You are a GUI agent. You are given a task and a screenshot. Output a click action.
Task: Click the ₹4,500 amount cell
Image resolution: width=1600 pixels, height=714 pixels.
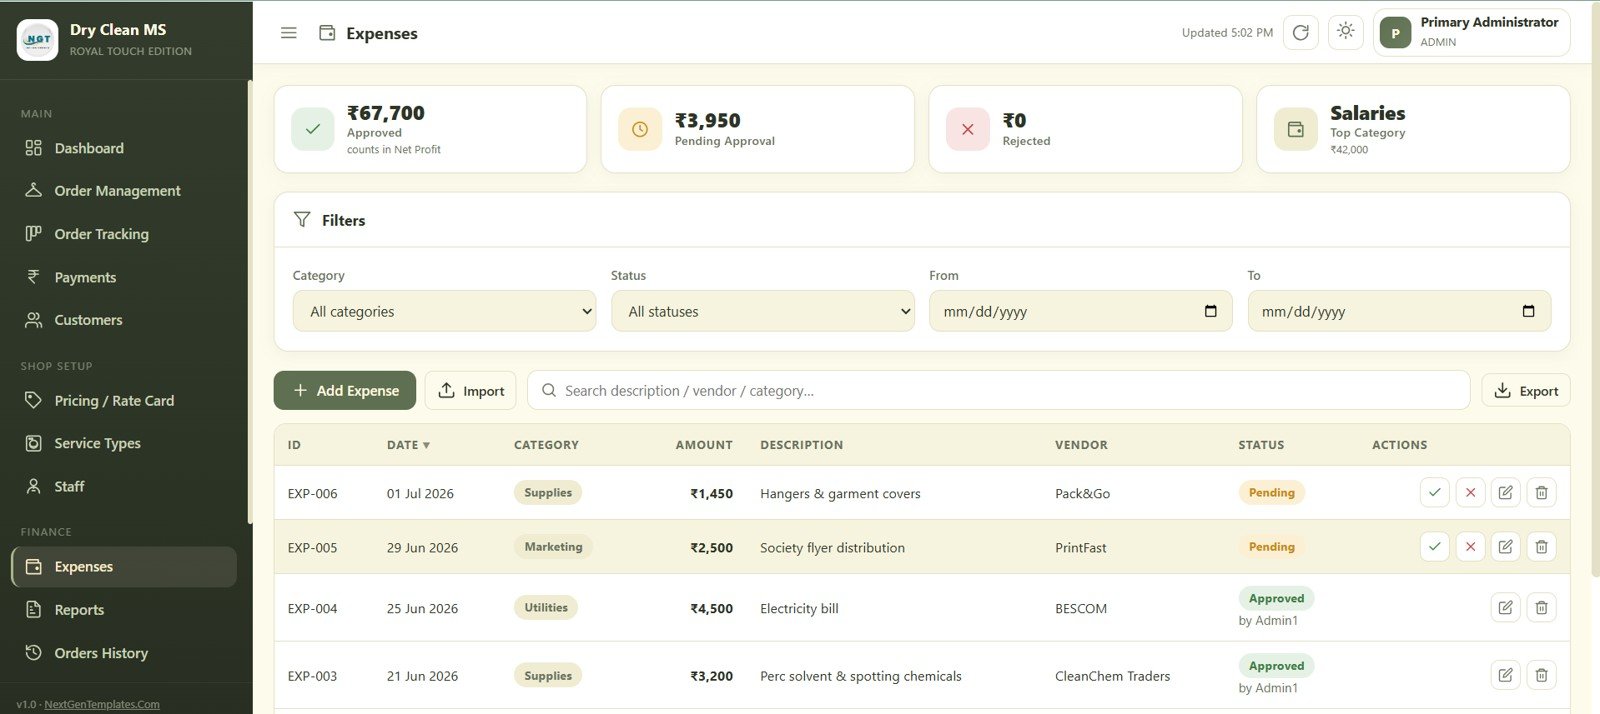tap(711, 608)
